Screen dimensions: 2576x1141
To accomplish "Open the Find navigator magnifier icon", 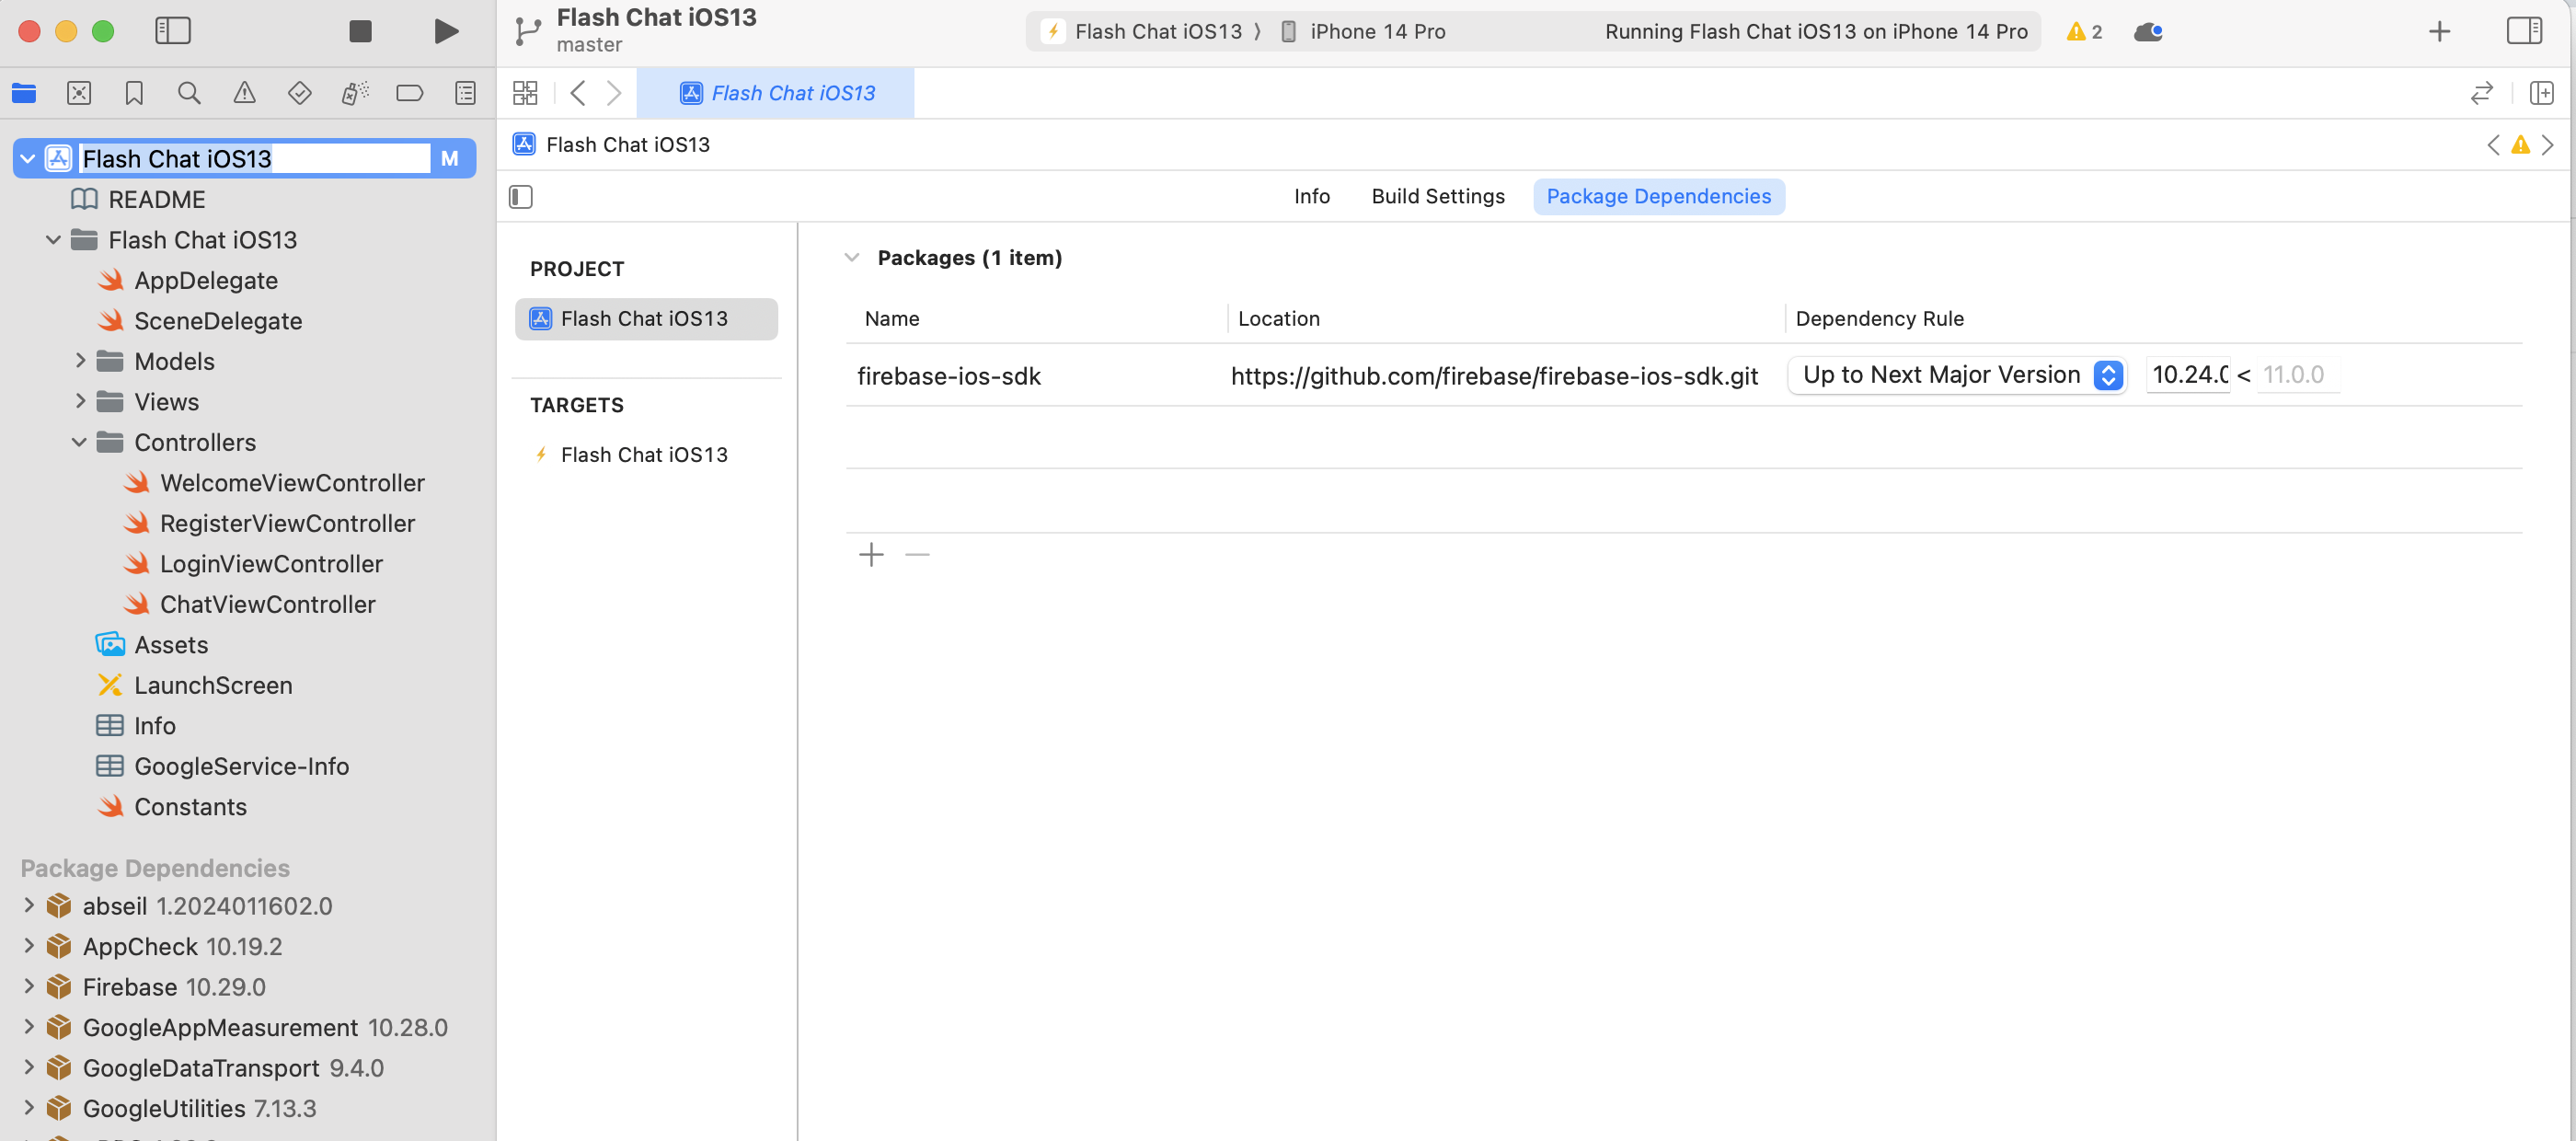I will [x=188, y=93].
